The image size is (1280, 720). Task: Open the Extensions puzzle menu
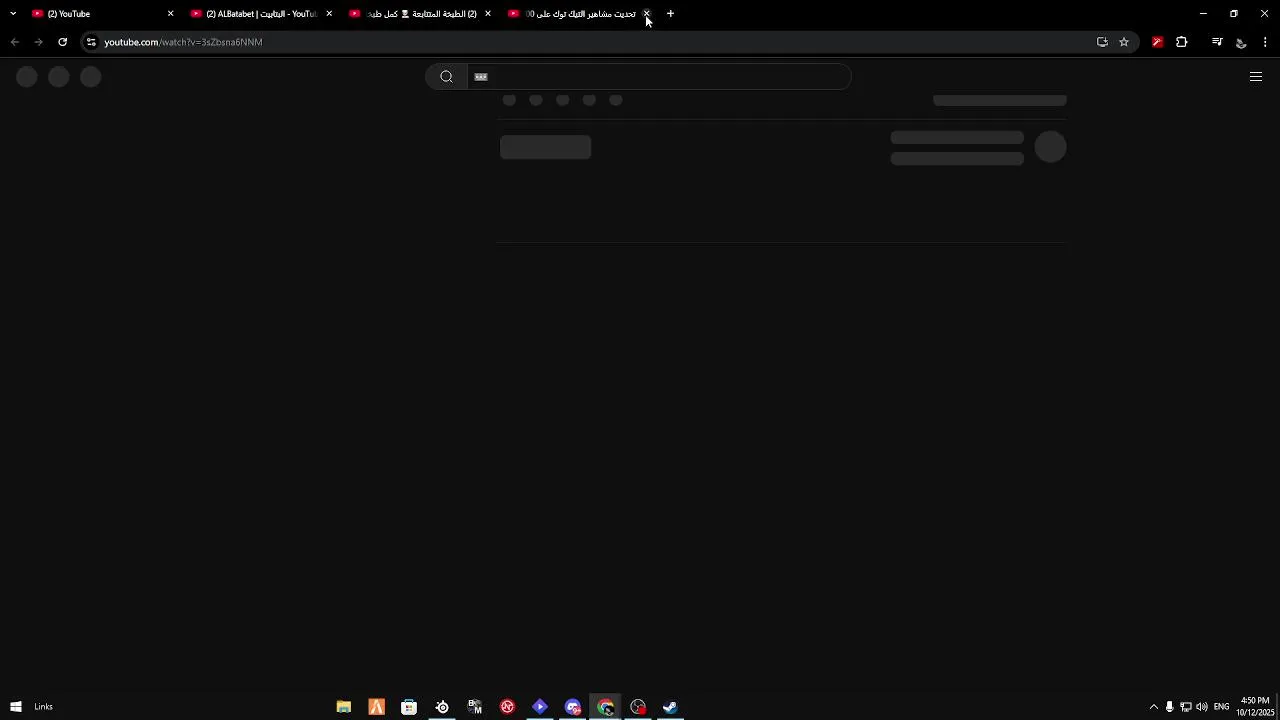coord(1182,42)
